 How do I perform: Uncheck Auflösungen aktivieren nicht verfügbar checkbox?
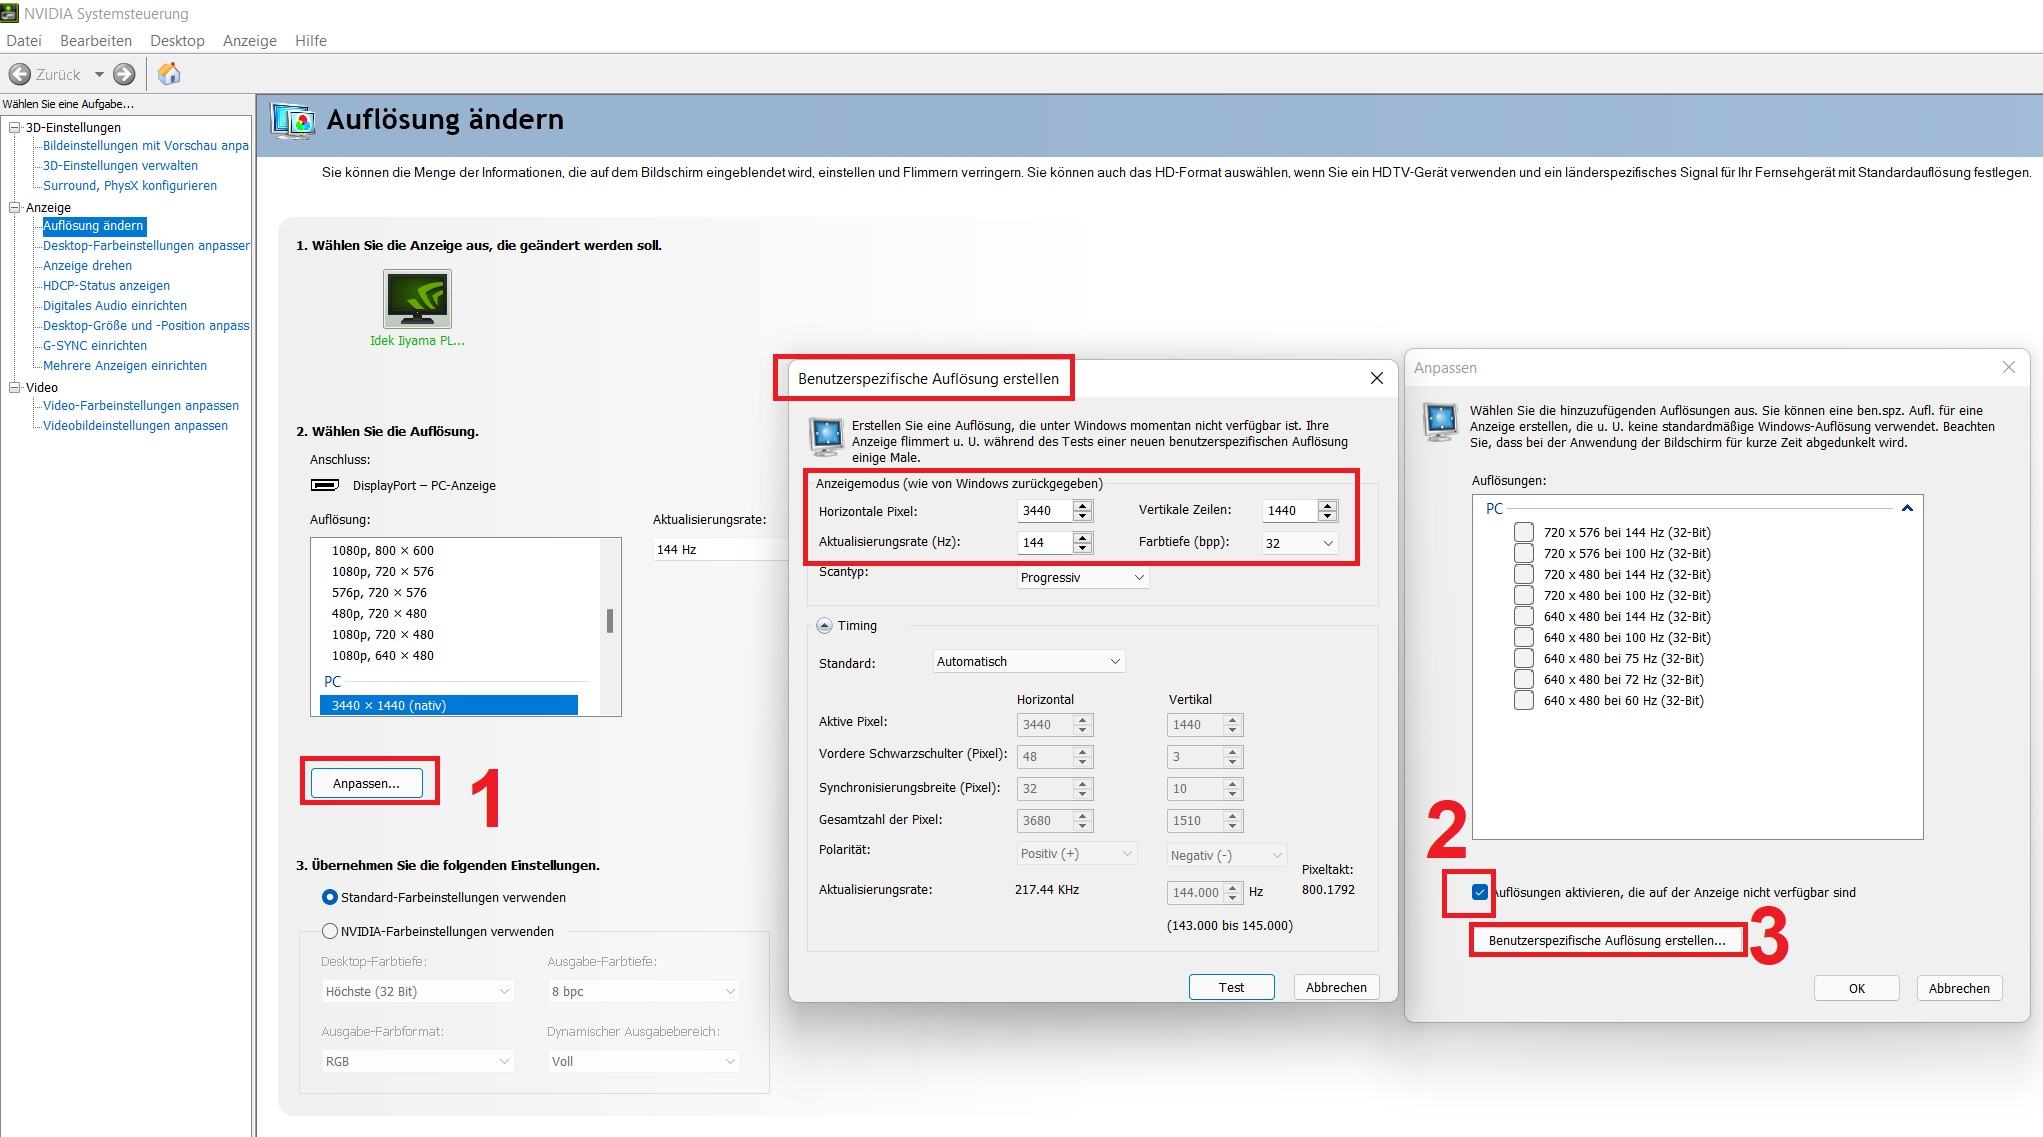point(1480,892)
